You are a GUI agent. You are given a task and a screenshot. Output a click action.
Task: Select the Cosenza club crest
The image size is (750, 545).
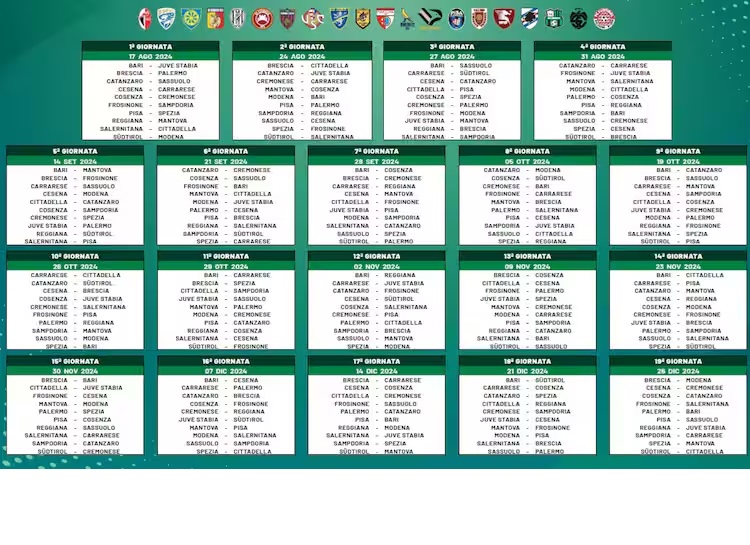tap(287, 19)
